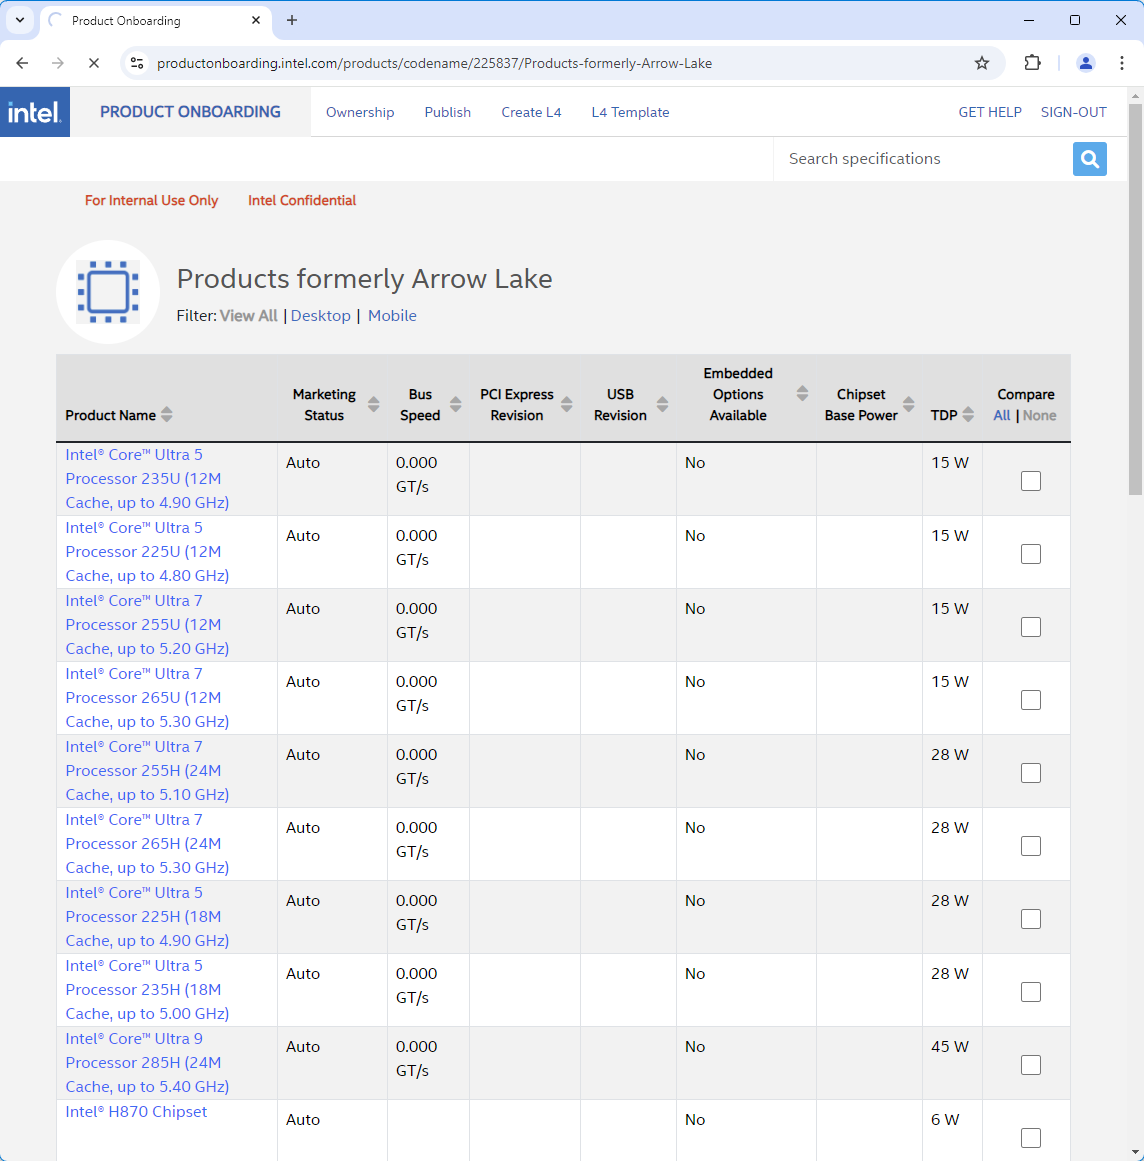
Task: Open Core Ultra 7 Processor 255U link
Action: click(147, 624)
